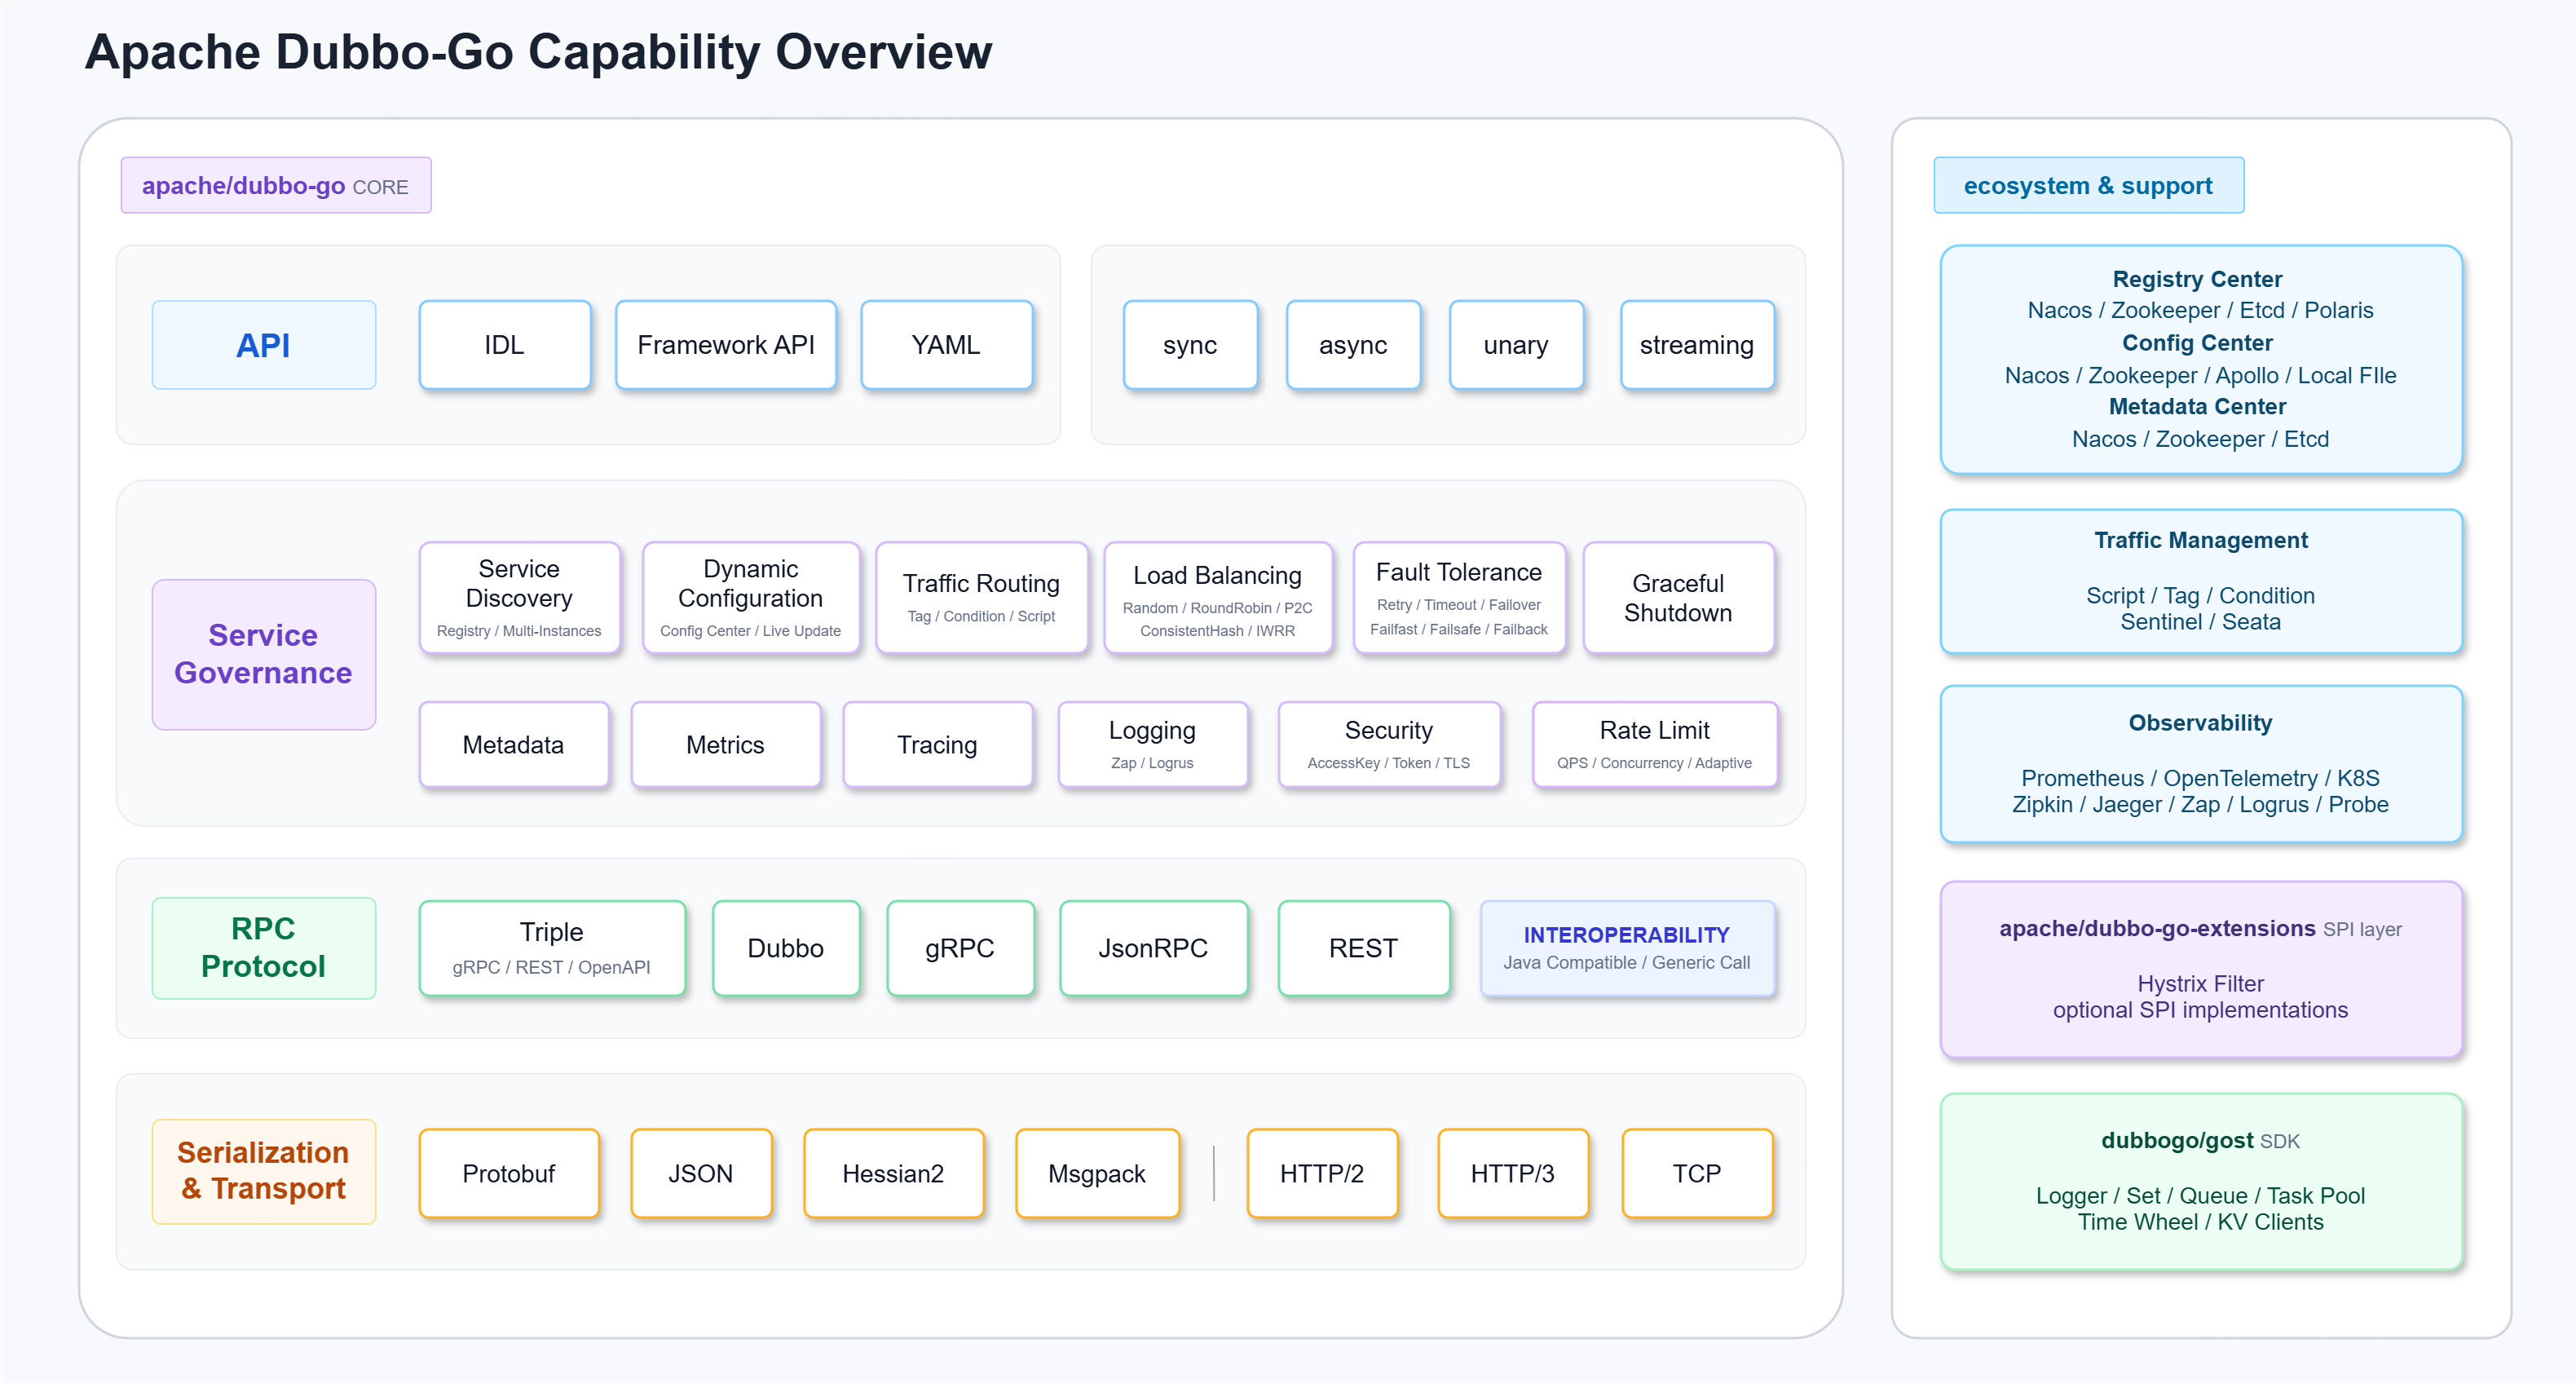This screenshot has height=1383, width=2576.
Task: Select the IDL box
Action: [505, 345]
